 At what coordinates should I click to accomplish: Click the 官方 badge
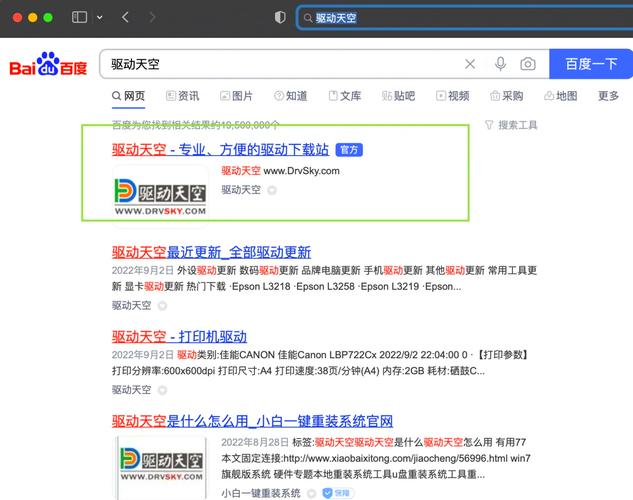[x=349, y=150]
